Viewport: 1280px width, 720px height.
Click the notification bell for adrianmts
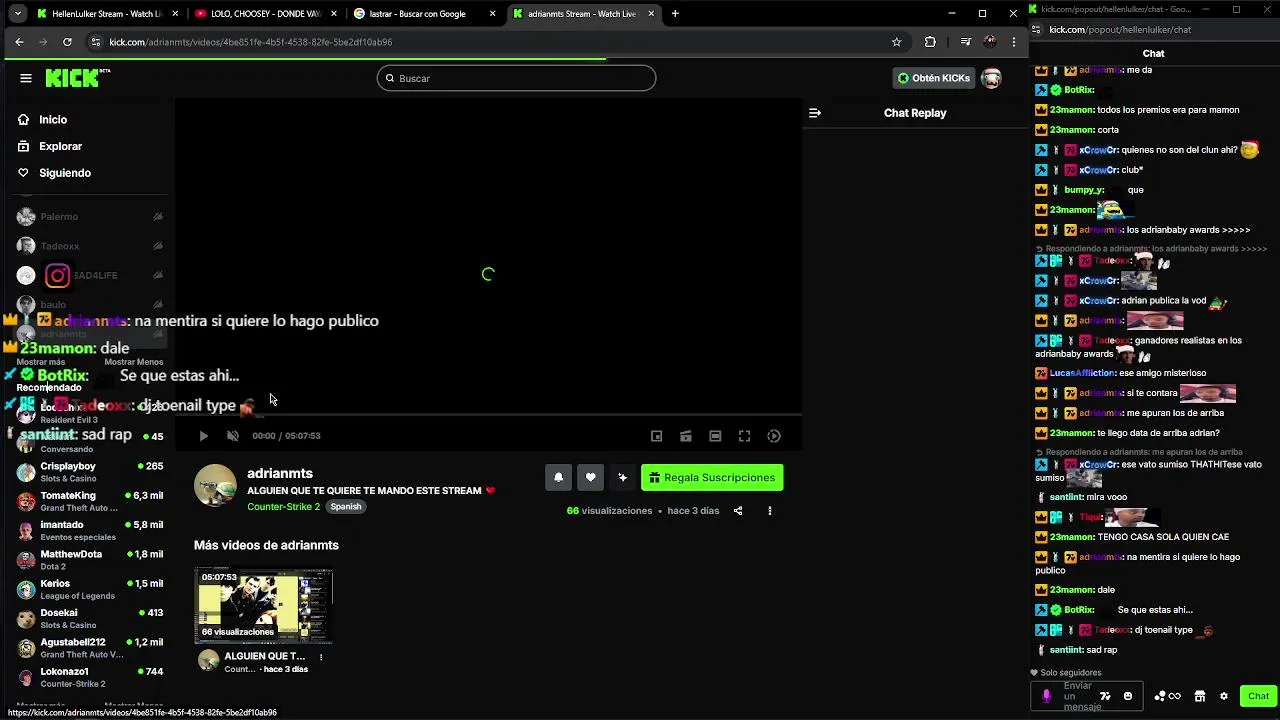click(x=558, y=478)
